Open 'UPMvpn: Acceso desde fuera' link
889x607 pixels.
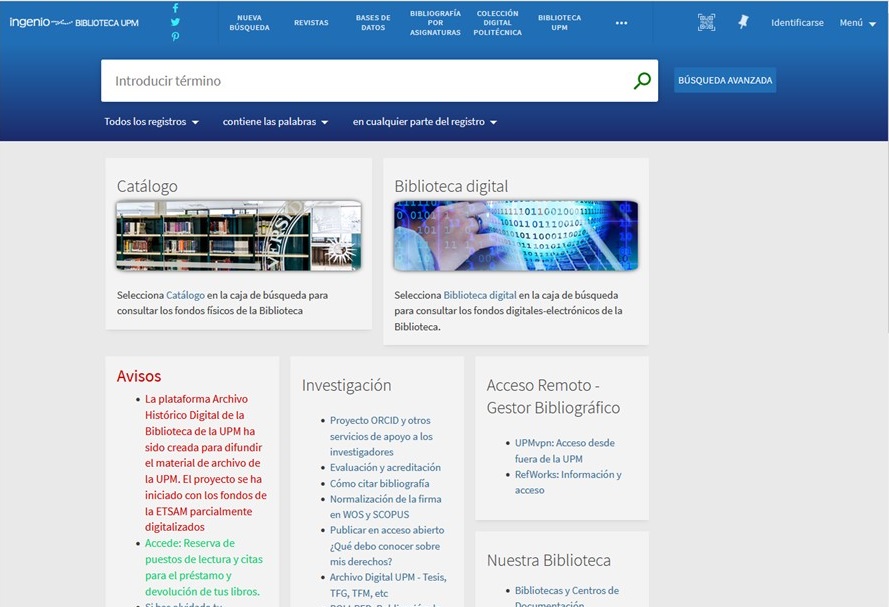pyautogui.click(x=565, y=451)
